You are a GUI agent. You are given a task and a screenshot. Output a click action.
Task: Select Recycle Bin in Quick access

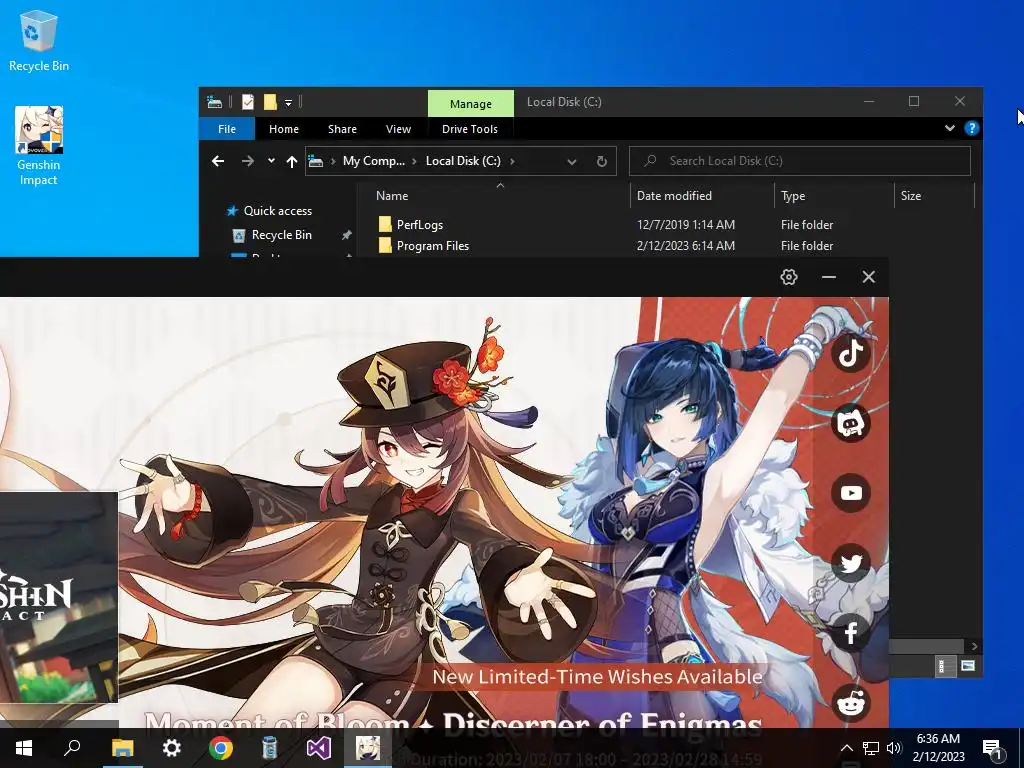[281, 235]
